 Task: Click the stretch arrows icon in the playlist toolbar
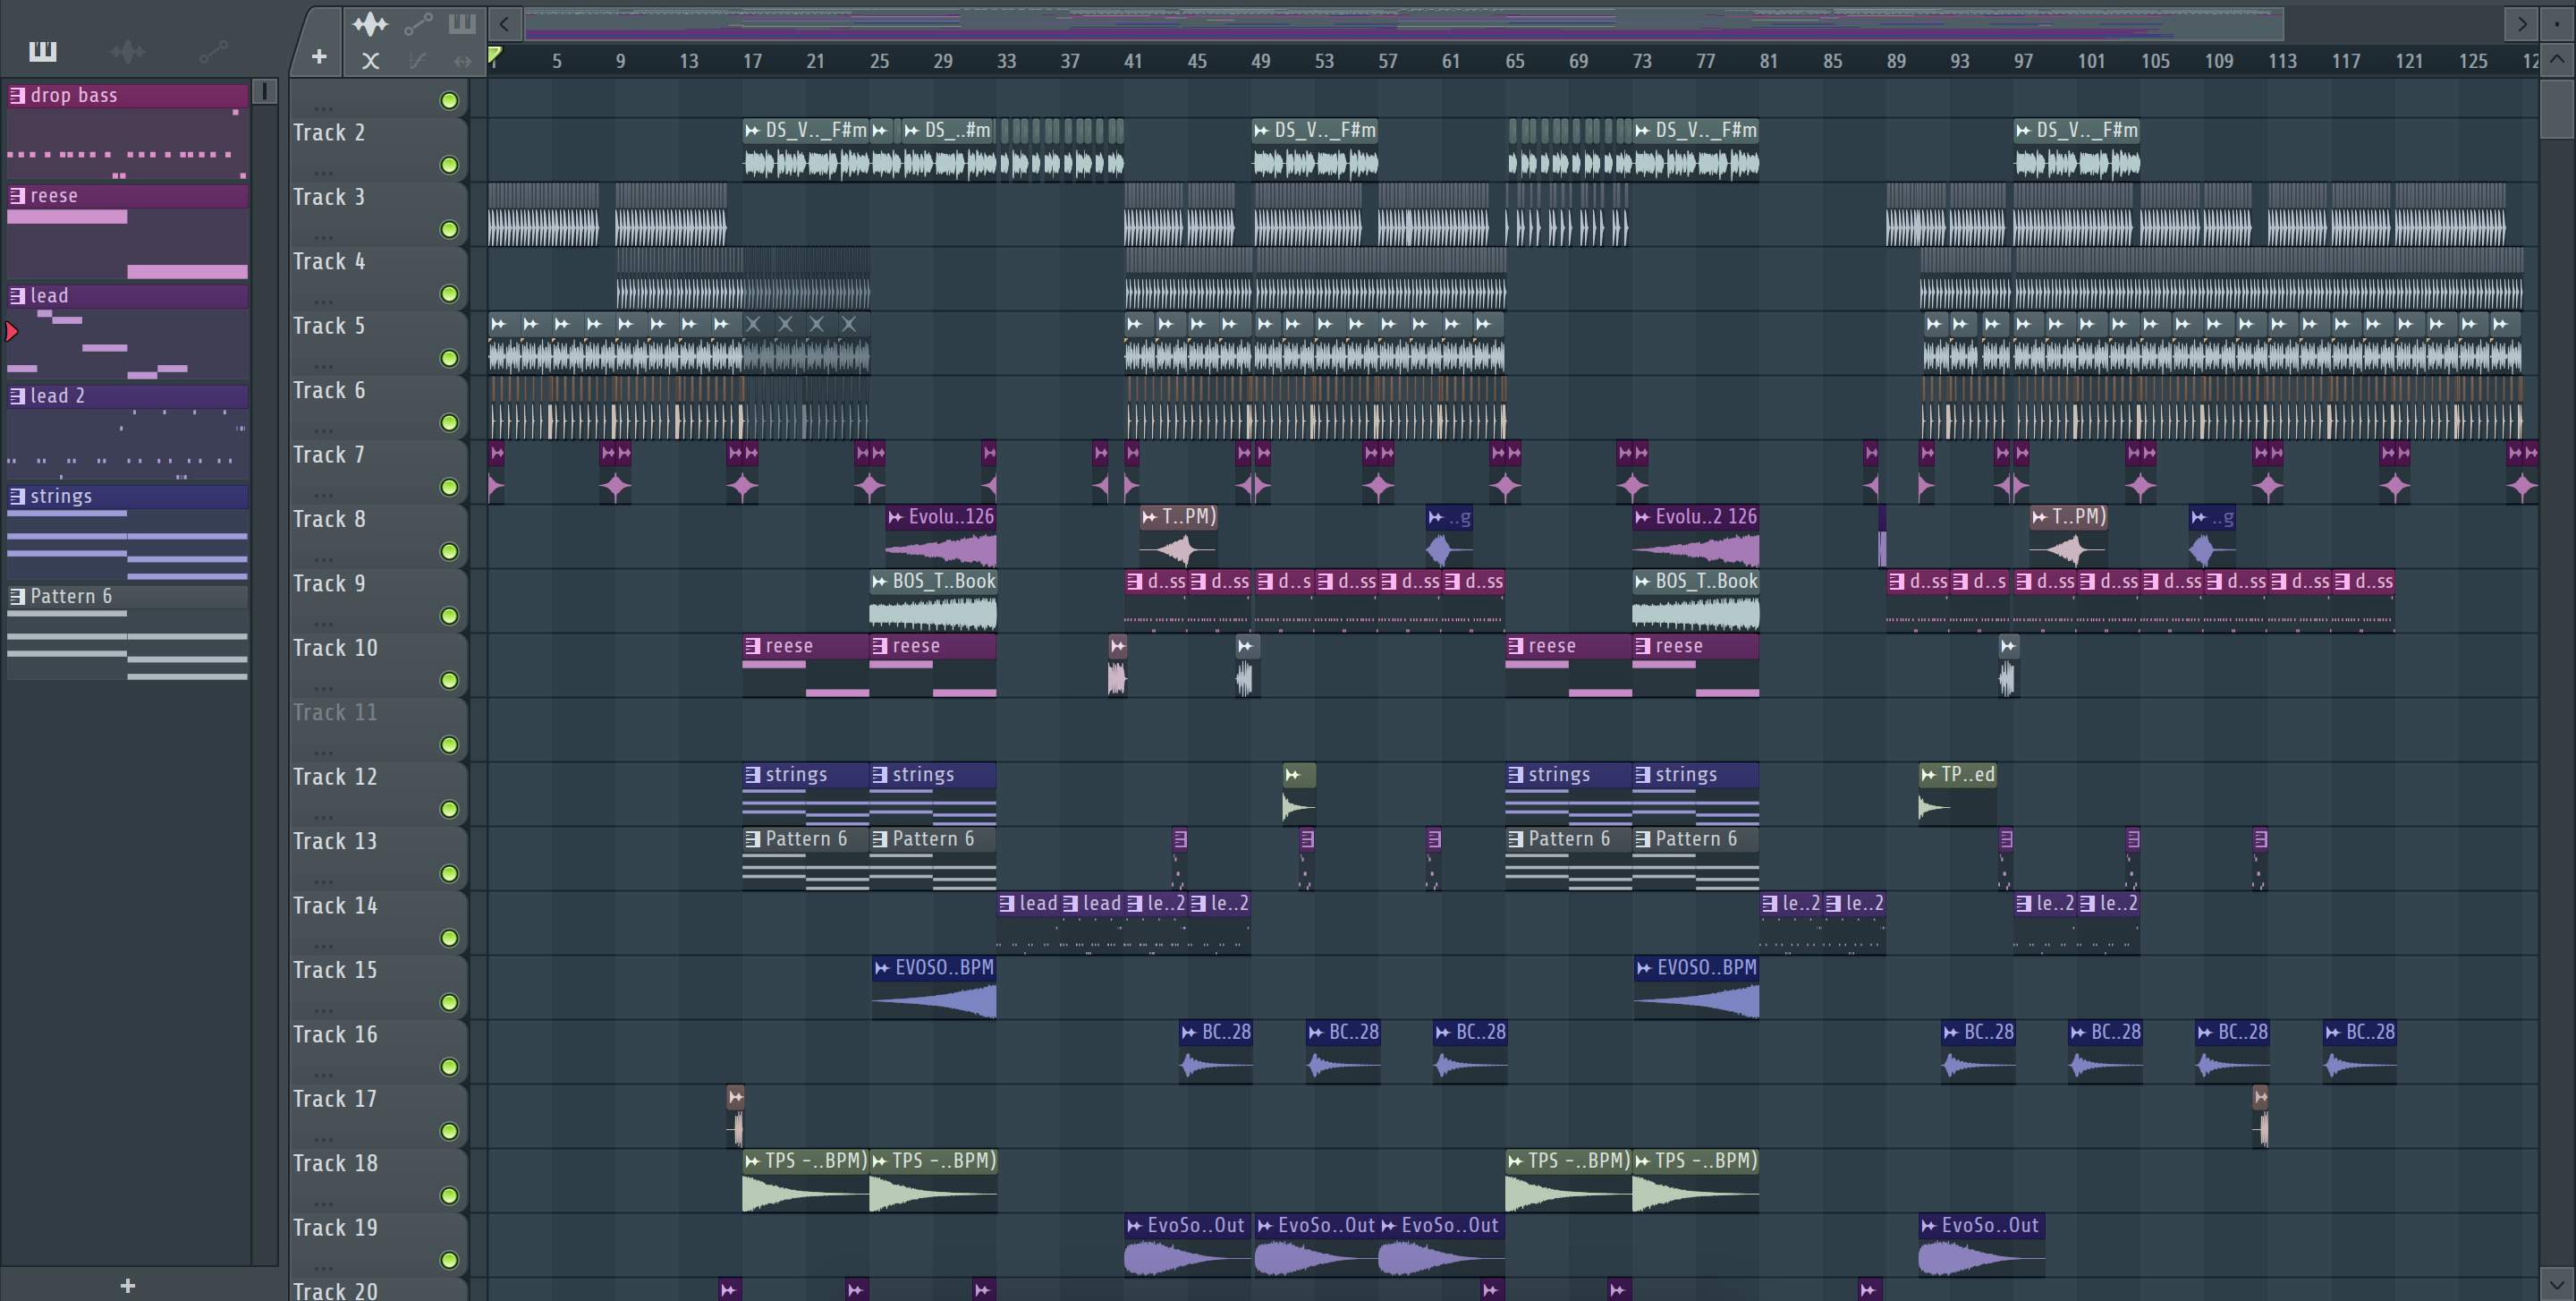point(462,61)
